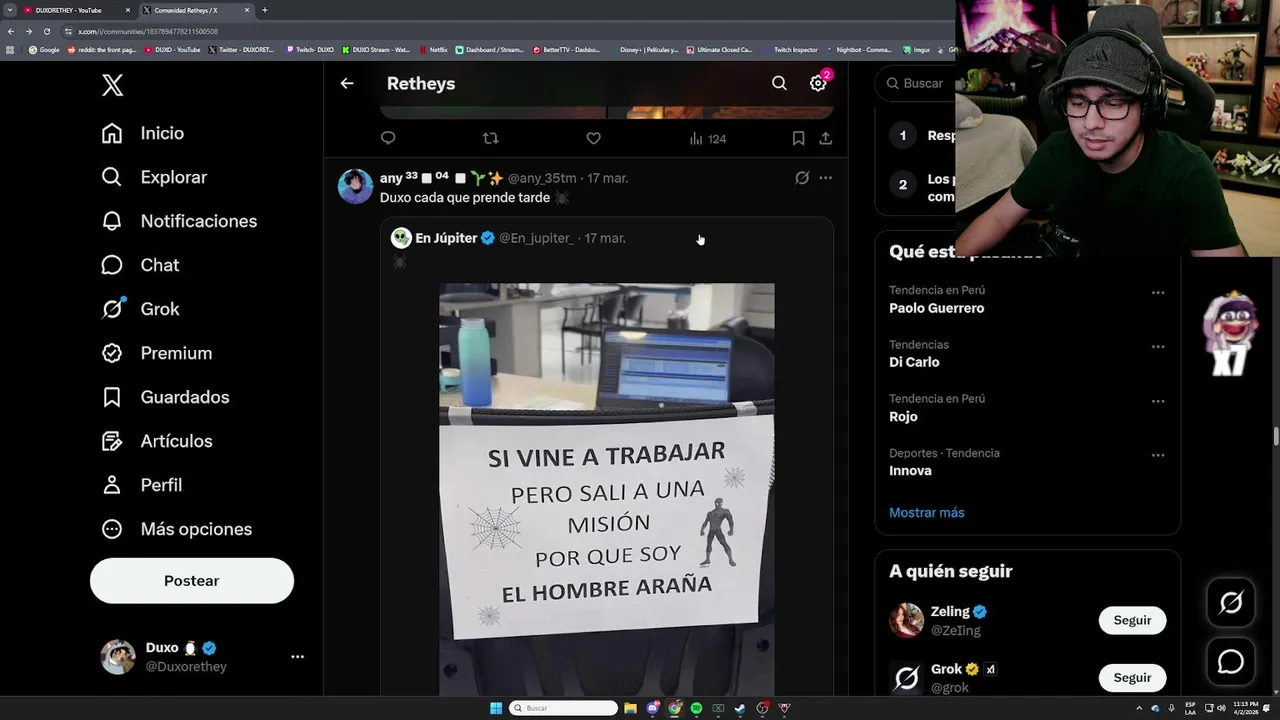Open Premium in the sidebar

pos(157,353)
